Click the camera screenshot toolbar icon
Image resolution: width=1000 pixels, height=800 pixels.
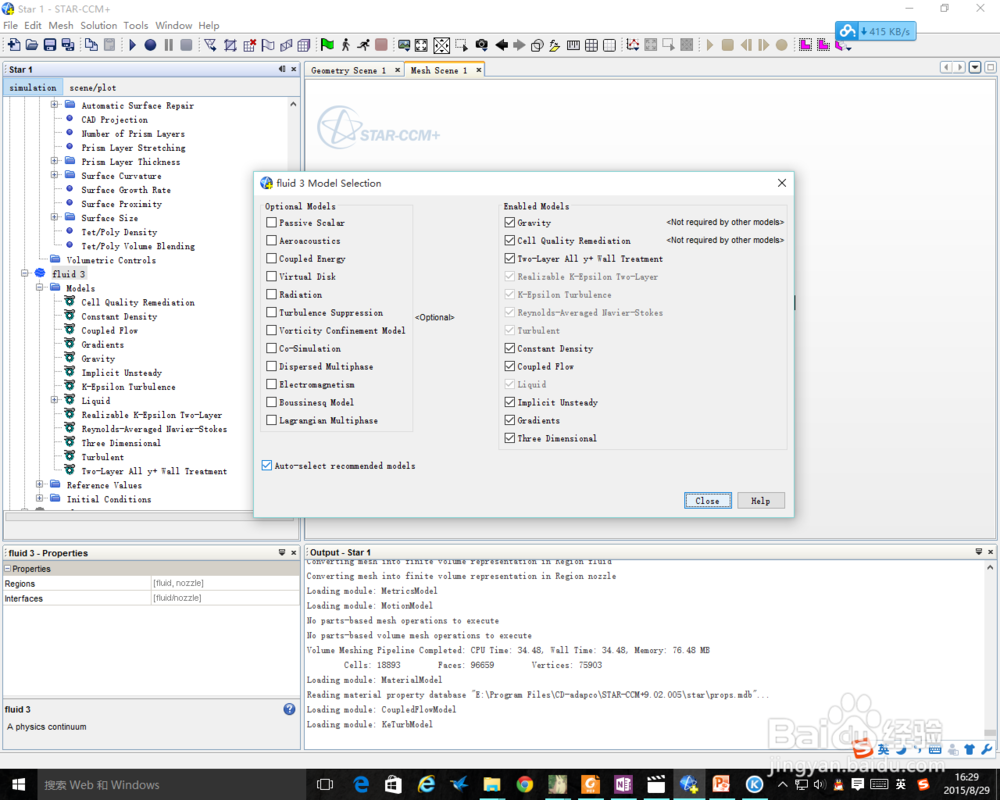click(x=482, y=45)
